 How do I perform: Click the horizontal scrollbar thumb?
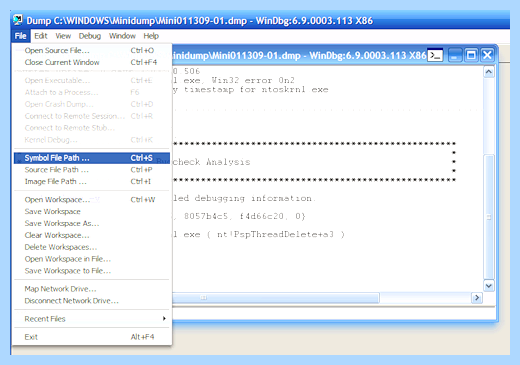(x=275, y=298)
